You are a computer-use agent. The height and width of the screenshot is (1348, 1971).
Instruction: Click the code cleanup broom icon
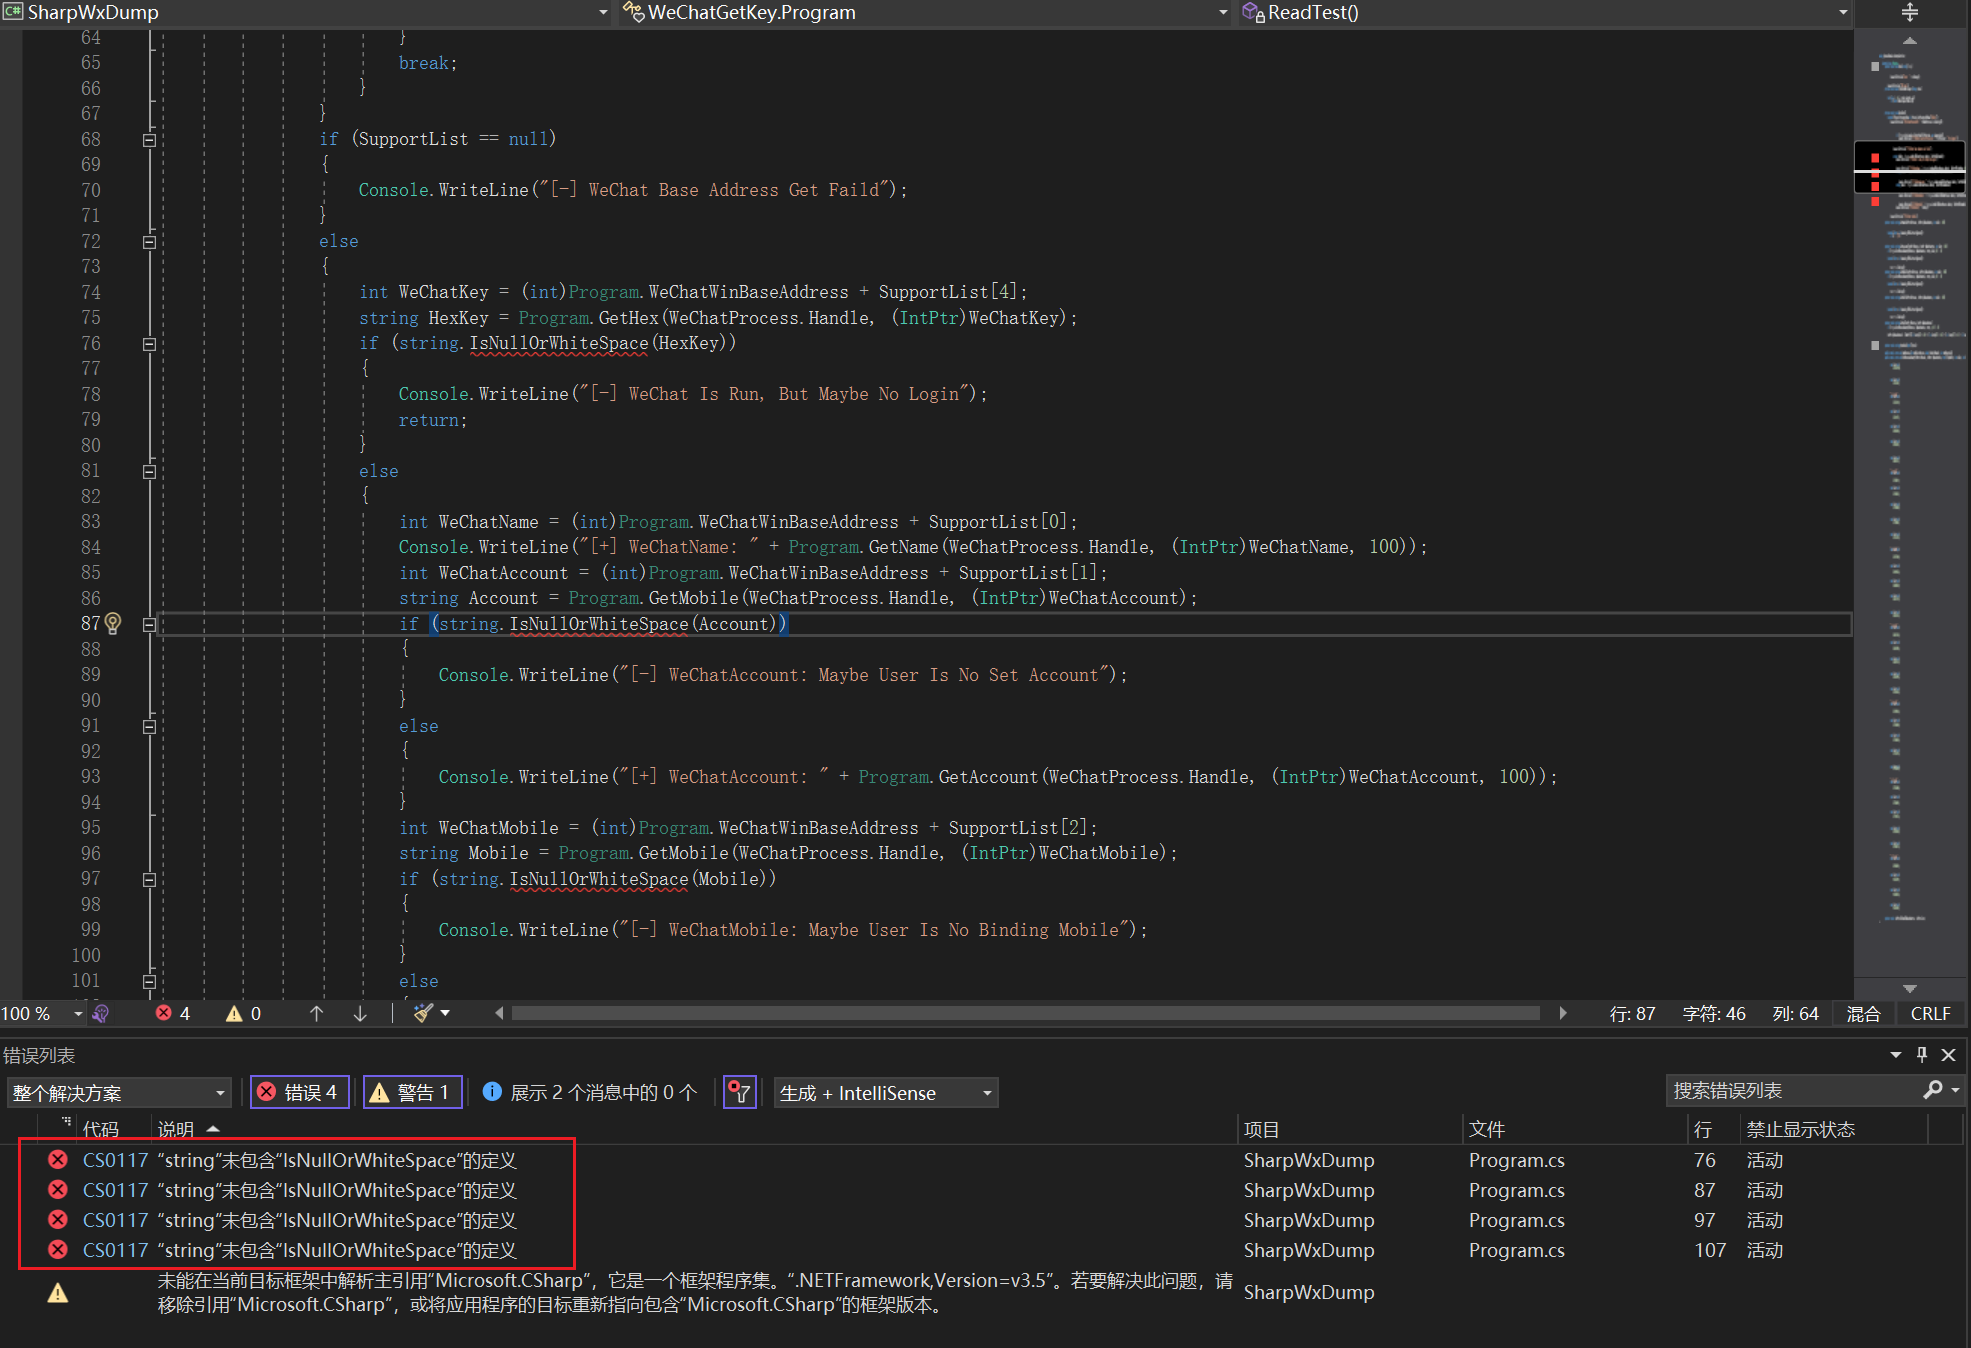pos(424,1013)
